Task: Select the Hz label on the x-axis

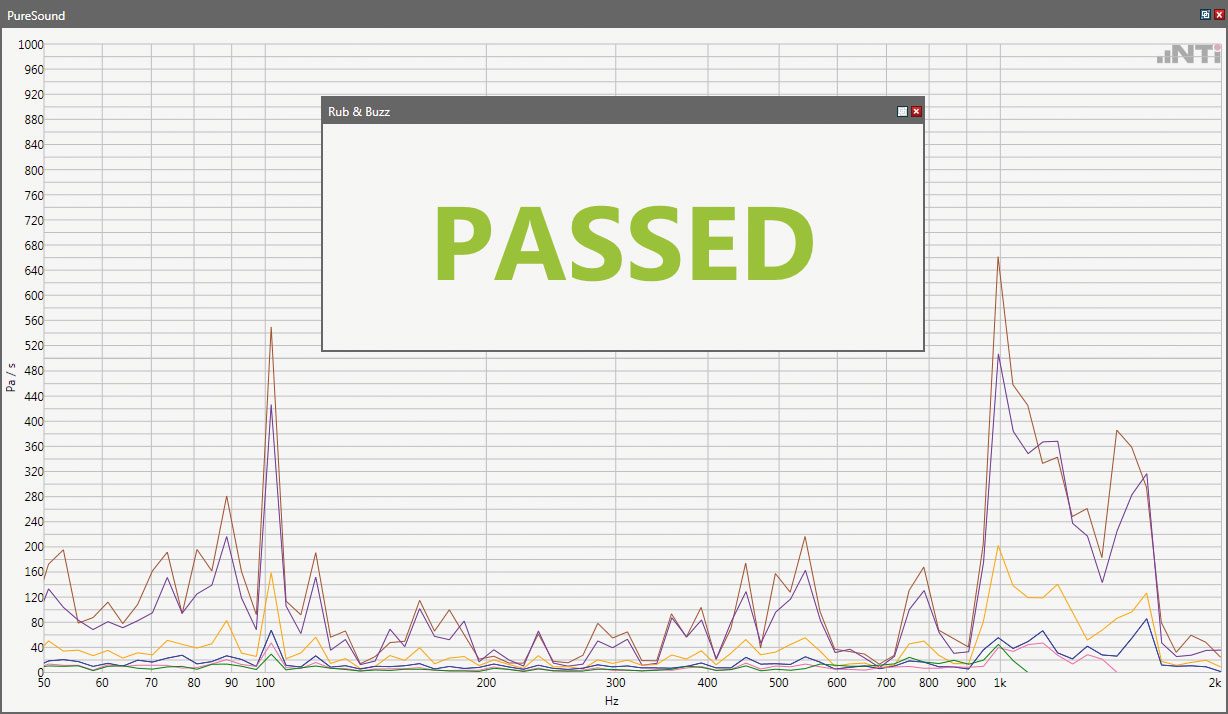Action: click(612, 701)
